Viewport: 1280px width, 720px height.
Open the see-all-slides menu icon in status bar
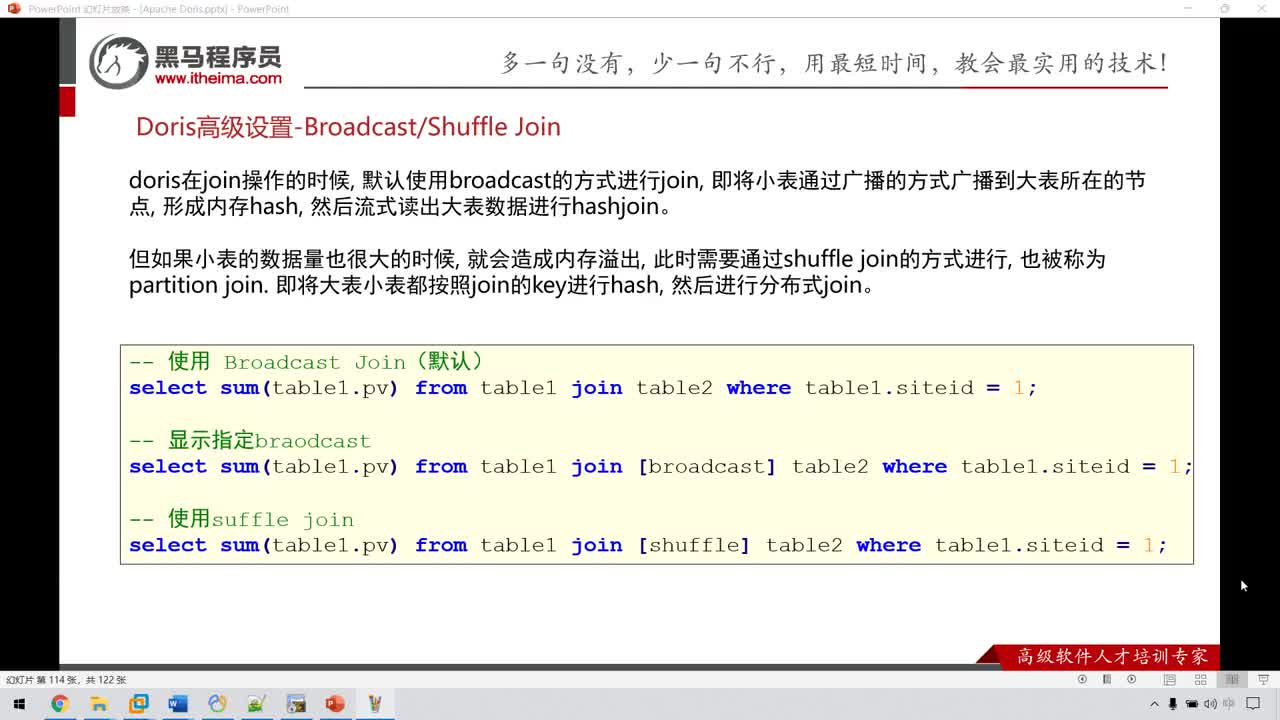[x=1107, y=679]
